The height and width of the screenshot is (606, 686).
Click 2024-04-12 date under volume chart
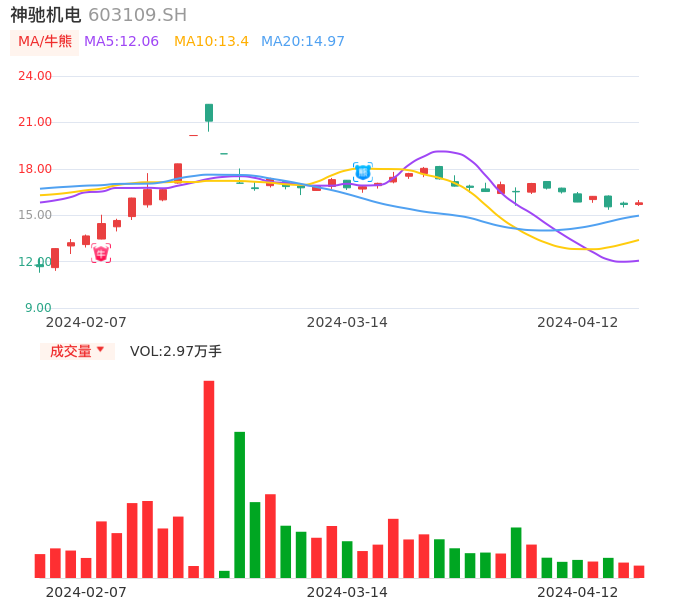578,592
